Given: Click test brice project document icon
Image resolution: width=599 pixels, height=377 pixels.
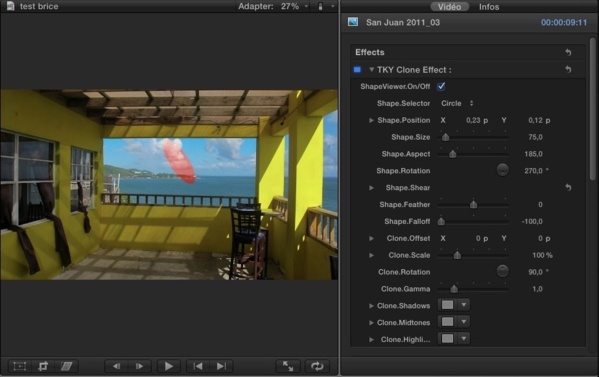Looking at the screenshot, I should pyautogui.click(x=10, y=6).
